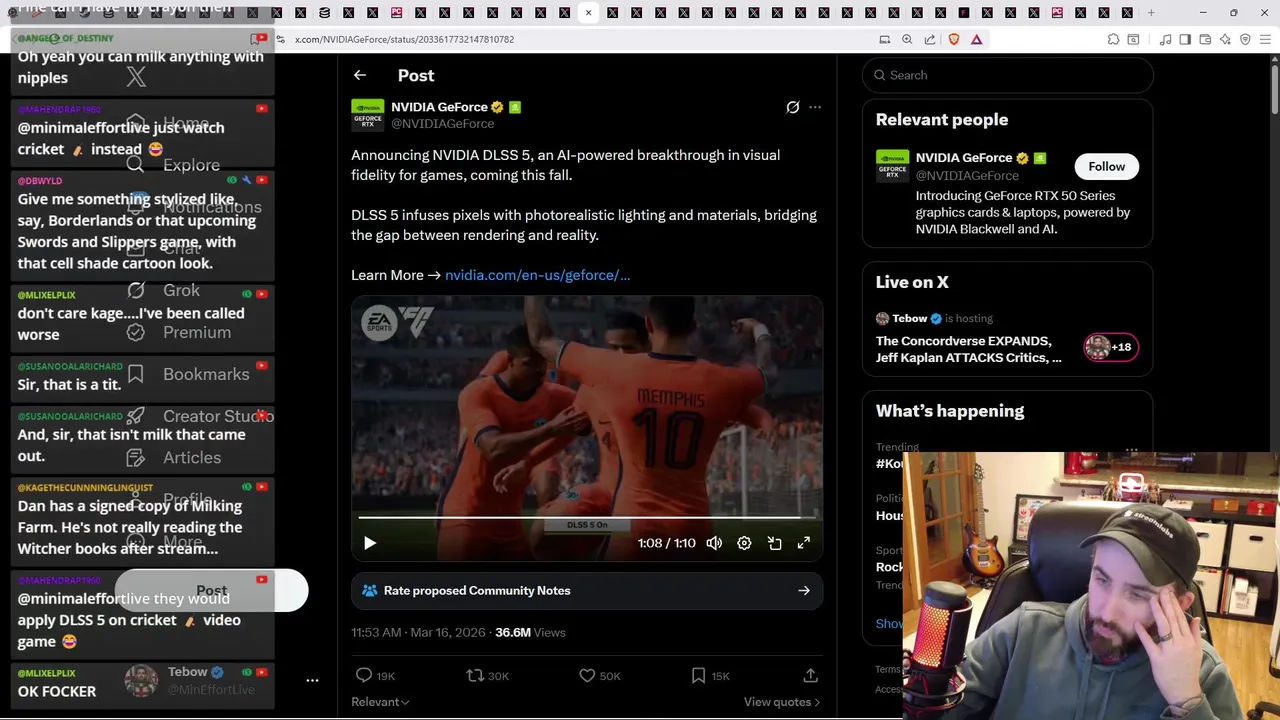Play the DLSS 5 video

[x=370, y=543]
